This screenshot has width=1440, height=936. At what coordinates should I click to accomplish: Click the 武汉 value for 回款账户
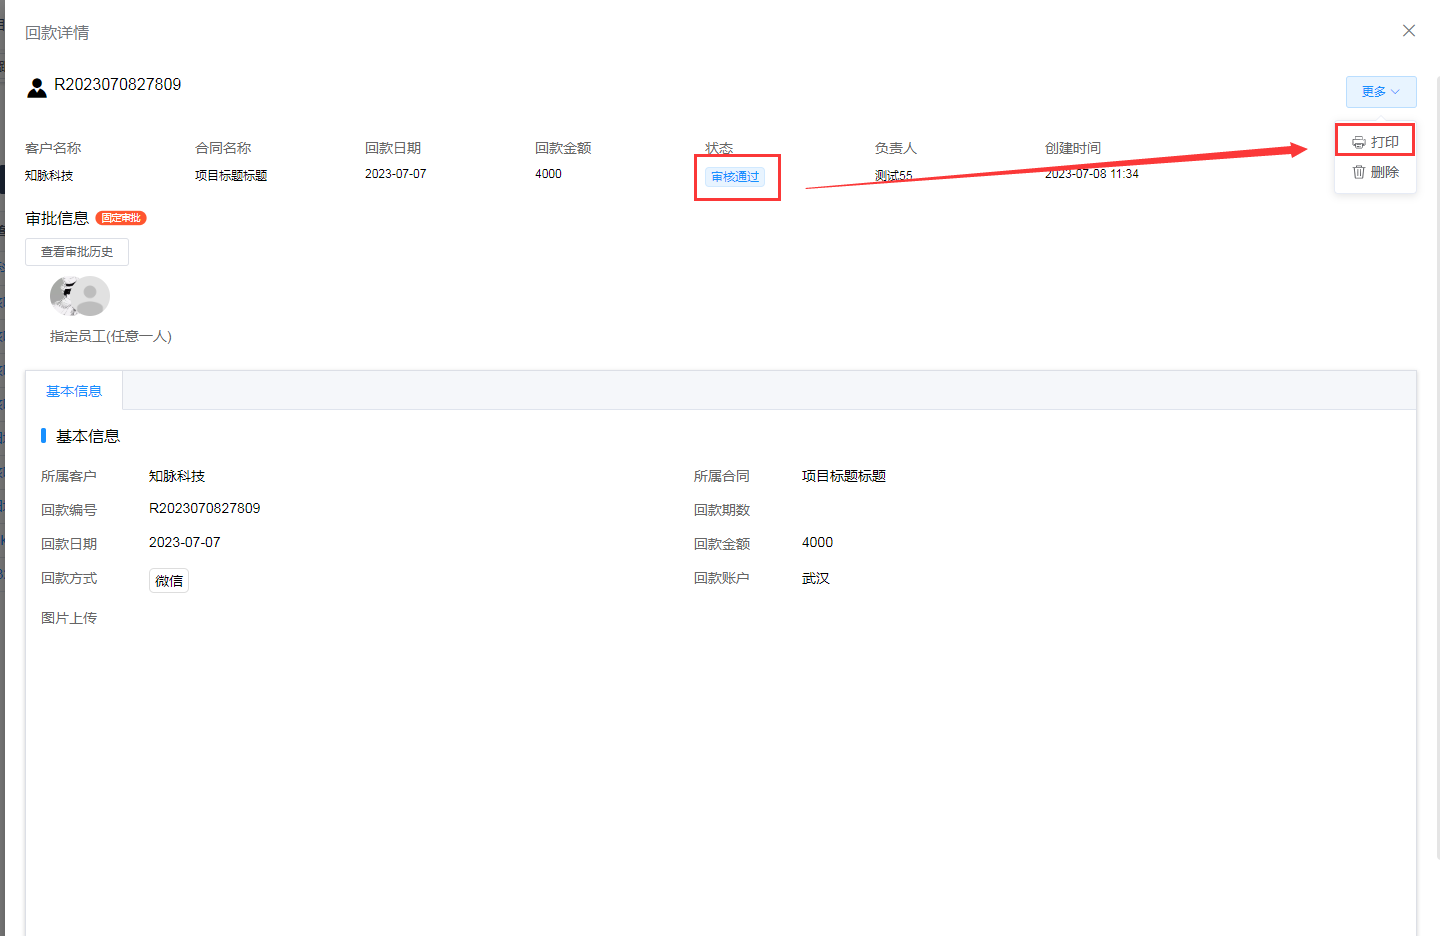[816, 578]
